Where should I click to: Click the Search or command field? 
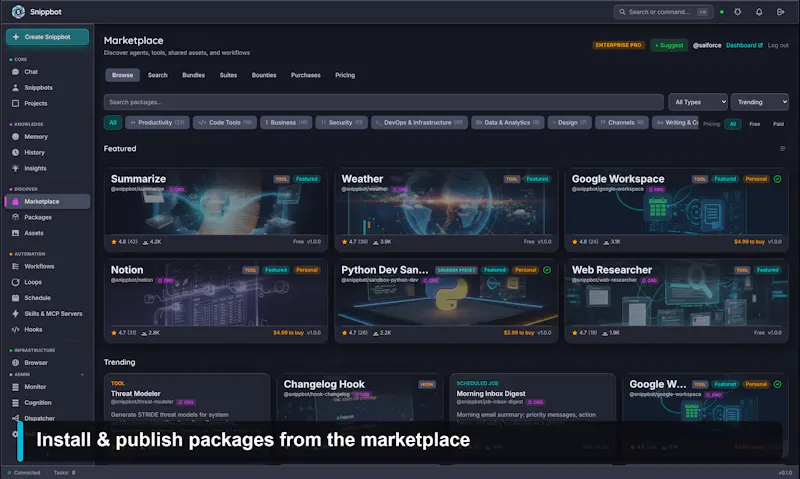663,12
